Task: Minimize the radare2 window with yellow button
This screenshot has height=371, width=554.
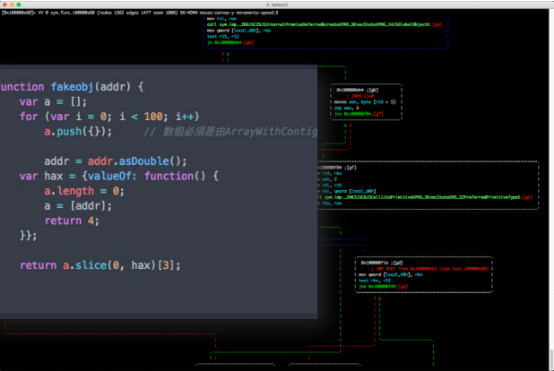Action: tap(12, 5)
